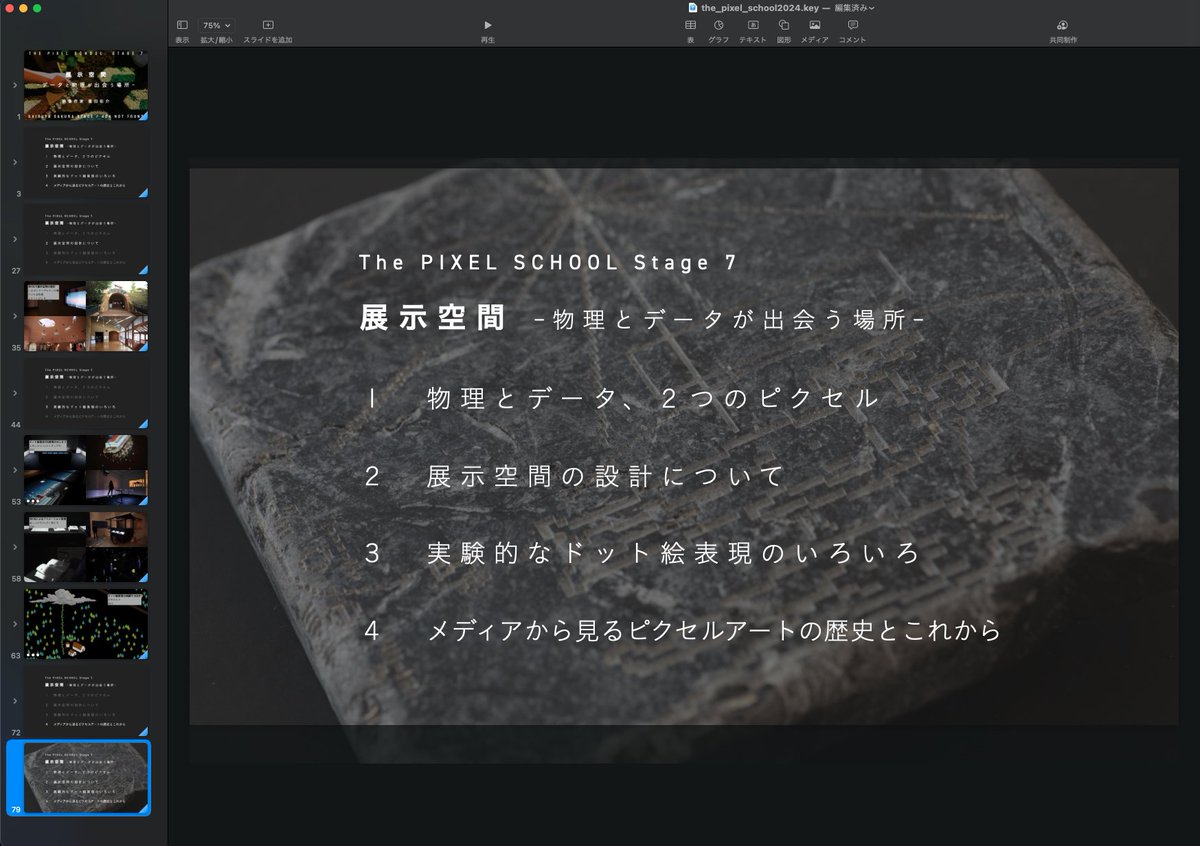
Task: Click the subtitle -物理とデータが出会う場所-
Action: pos(730,320)
